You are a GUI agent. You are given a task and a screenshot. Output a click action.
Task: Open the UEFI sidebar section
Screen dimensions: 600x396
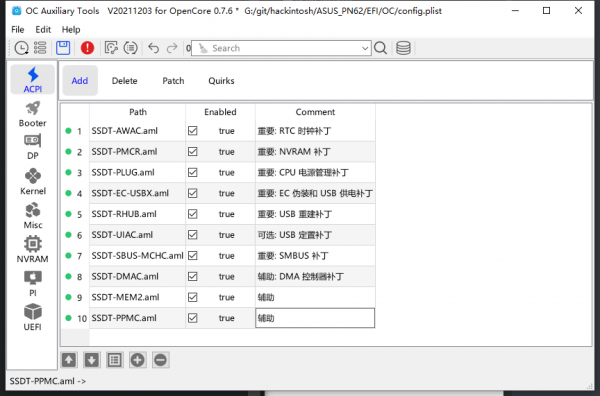(33, 317)
